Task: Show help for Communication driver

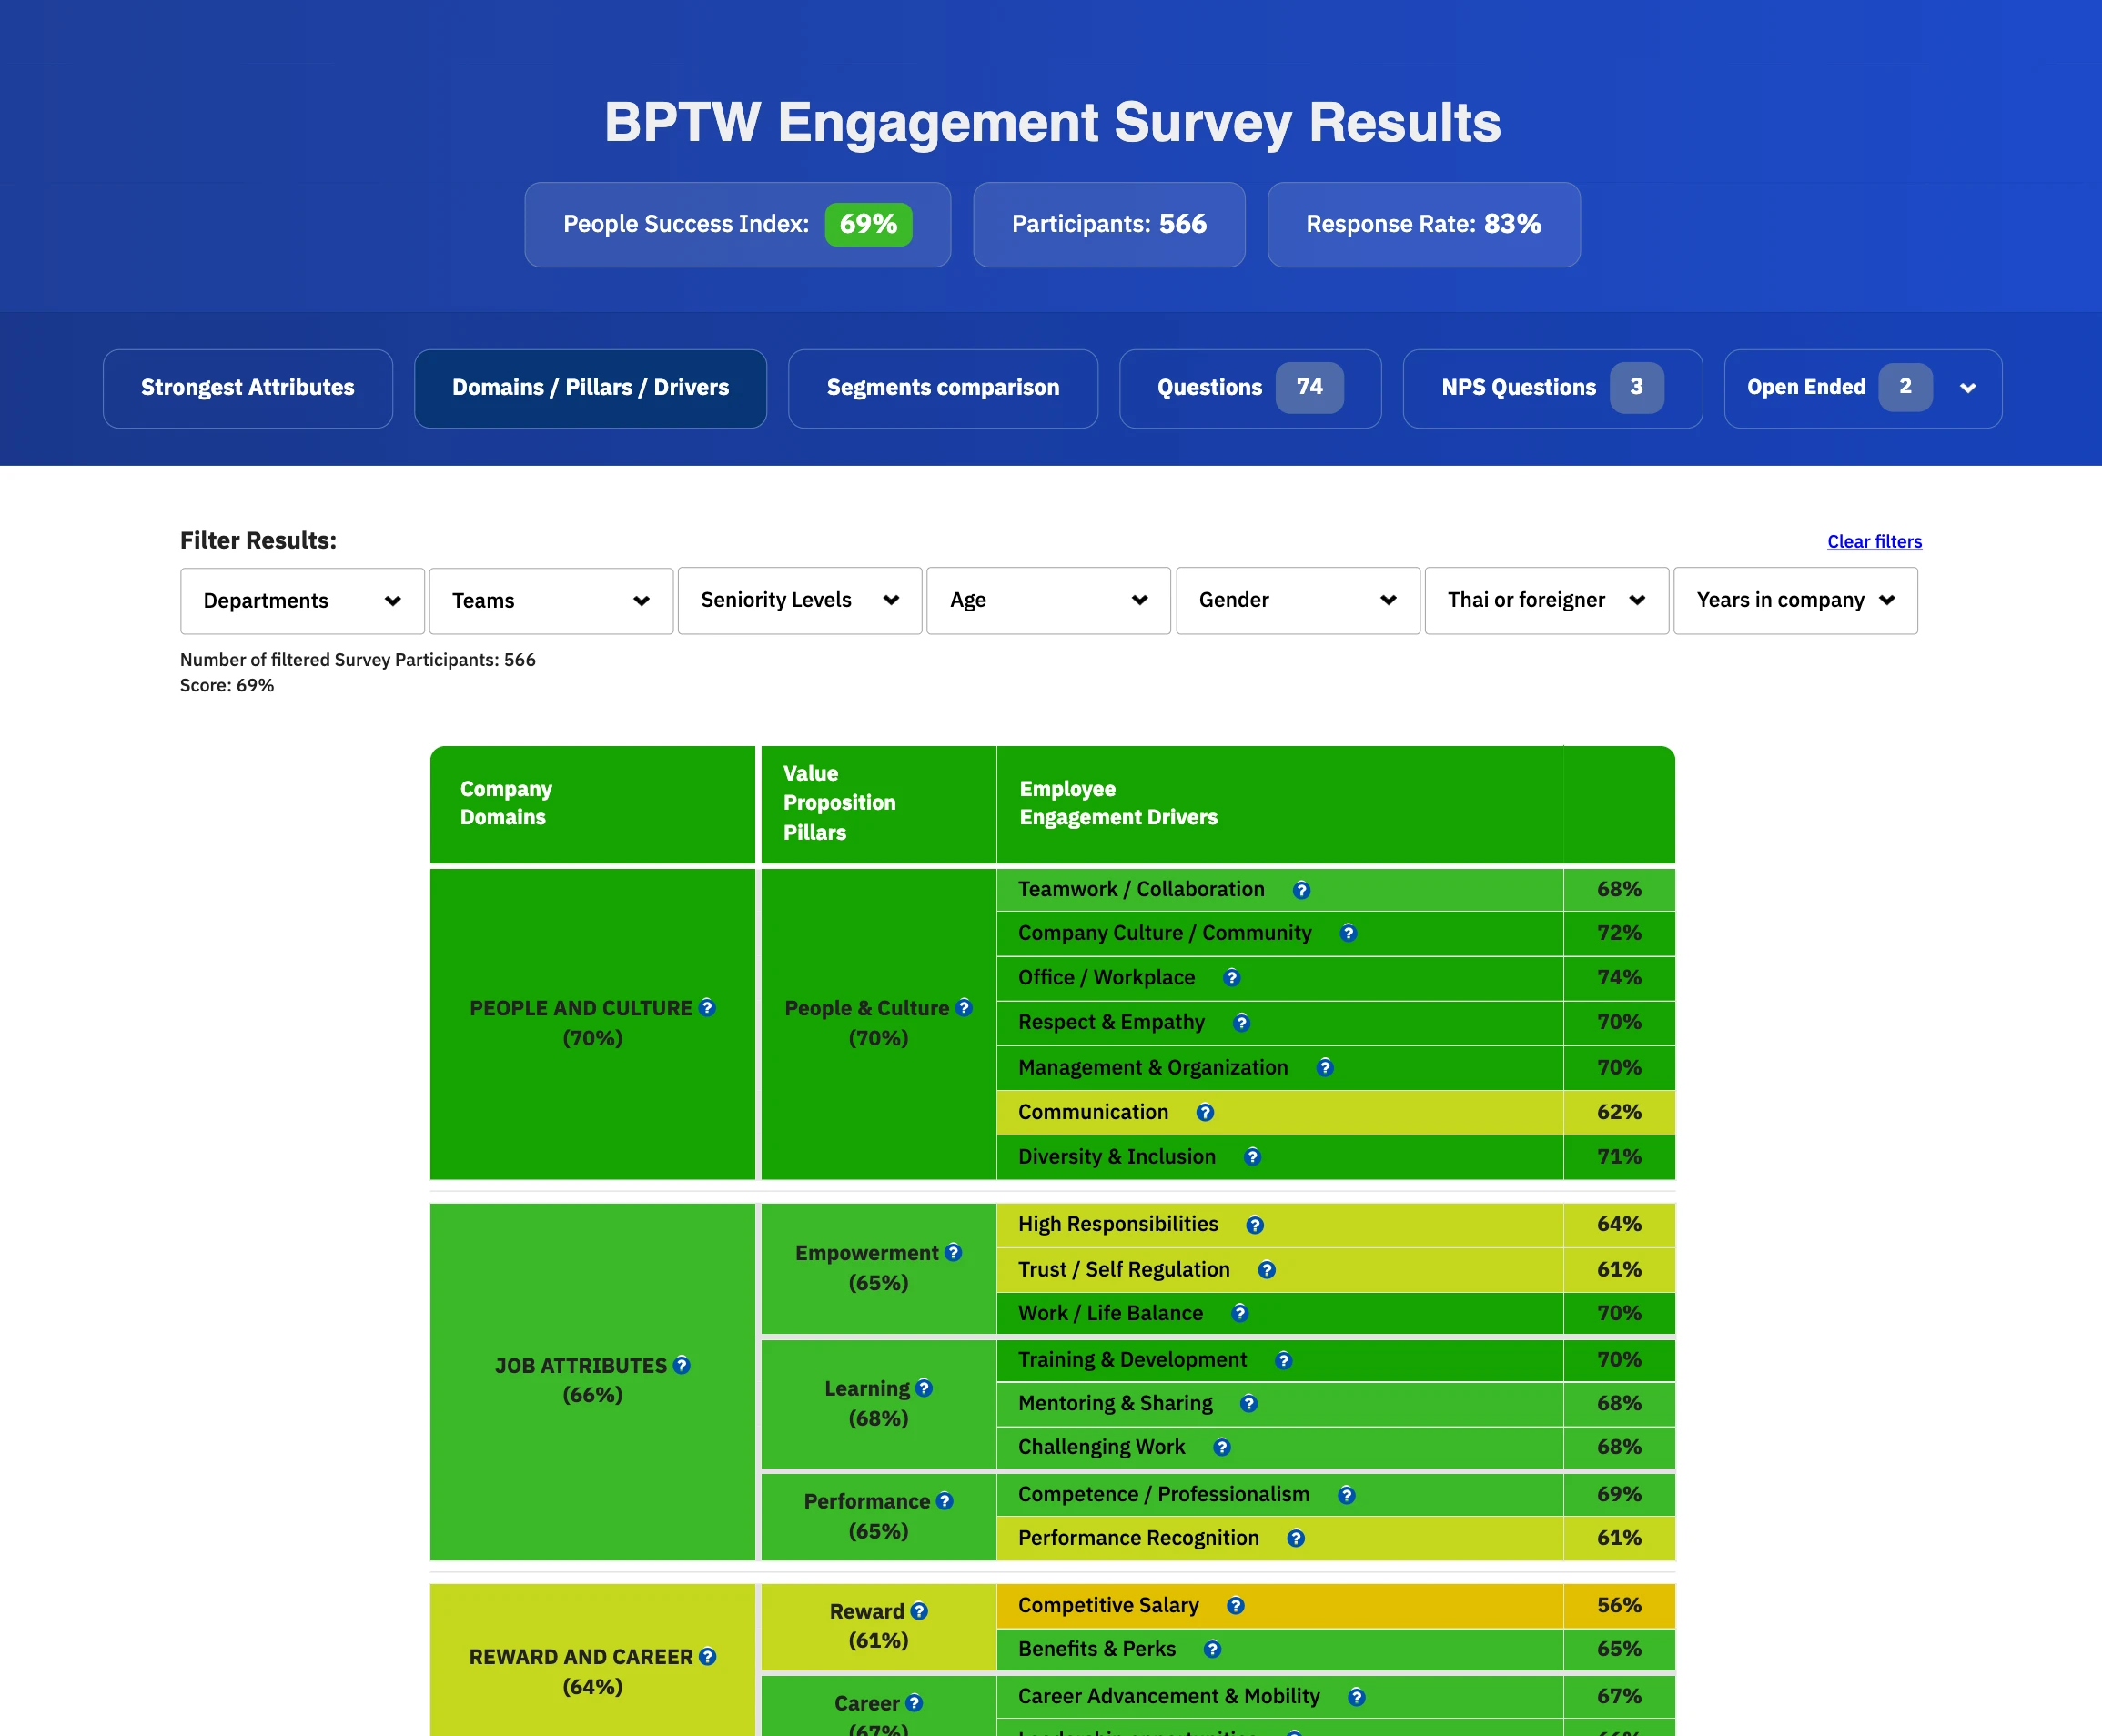Action: point(1206,1112)
